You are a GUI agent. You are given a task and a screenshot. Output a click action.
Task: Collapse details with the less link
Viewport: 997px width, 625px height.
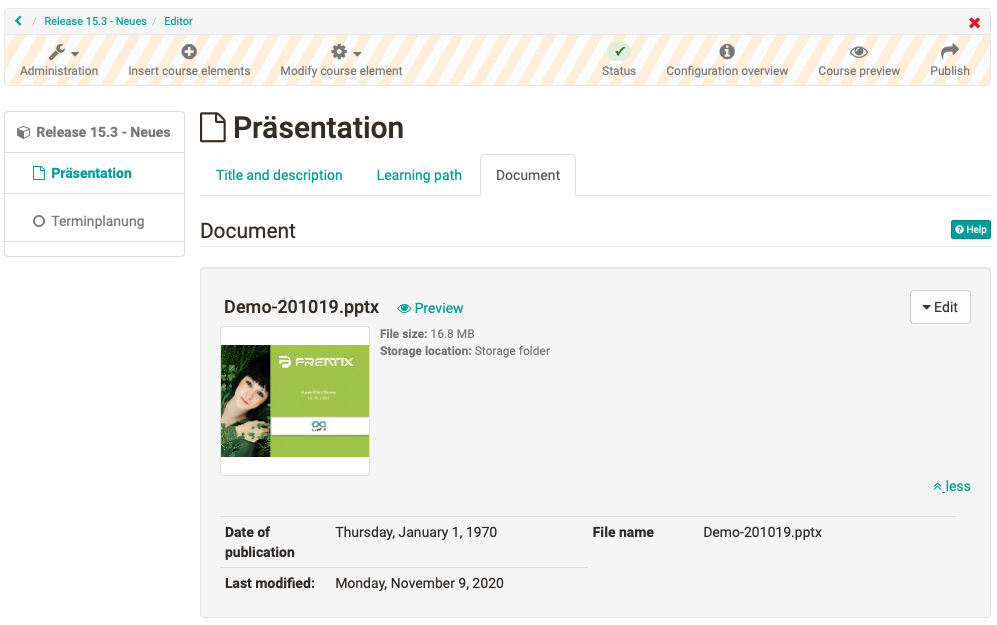coord(952,486)
